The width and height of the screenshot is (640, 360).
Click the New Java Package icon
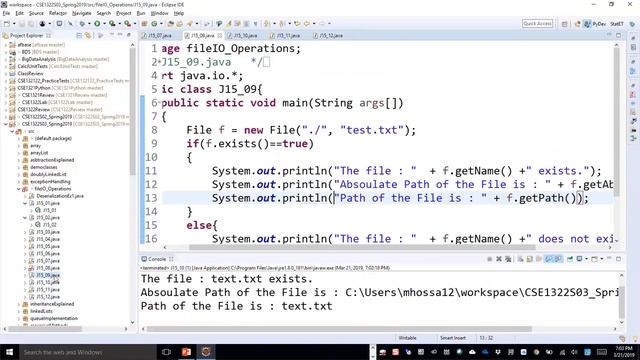144,24
